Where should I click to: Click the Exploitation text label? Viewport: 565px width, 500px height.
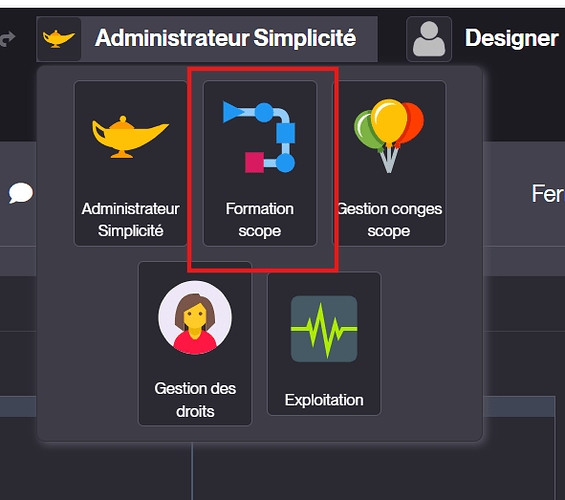324,400
